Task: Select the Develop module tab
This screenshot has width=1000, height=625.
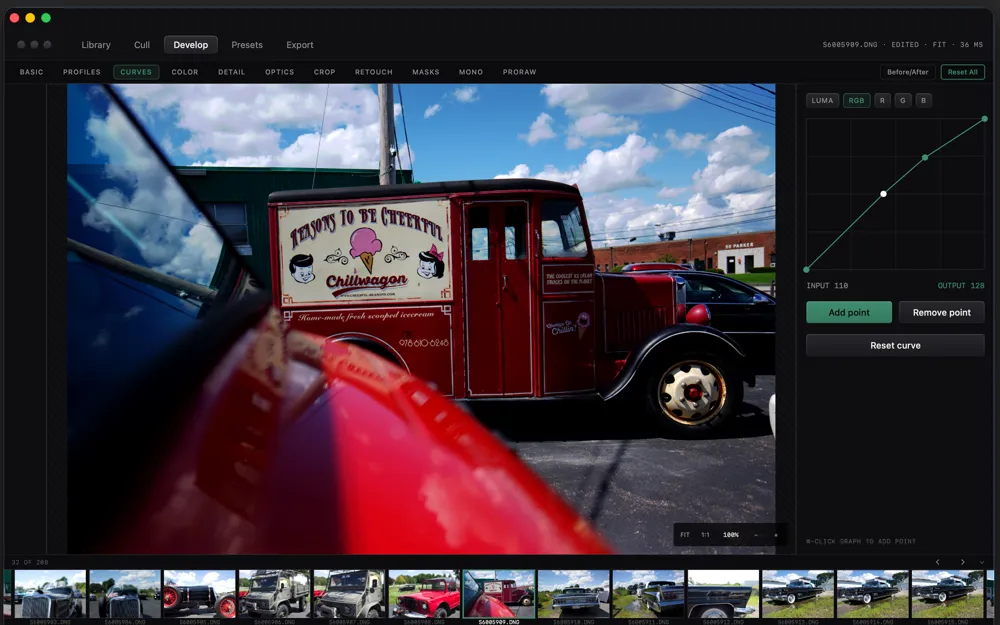Action: click(x=191, y=45)
